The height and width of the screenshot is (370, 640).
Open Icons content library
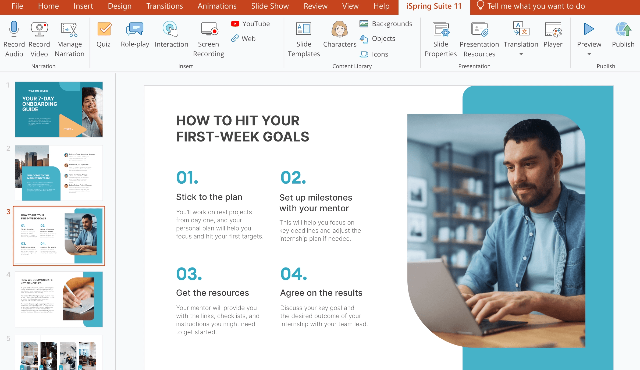click(x=374, y=54)
